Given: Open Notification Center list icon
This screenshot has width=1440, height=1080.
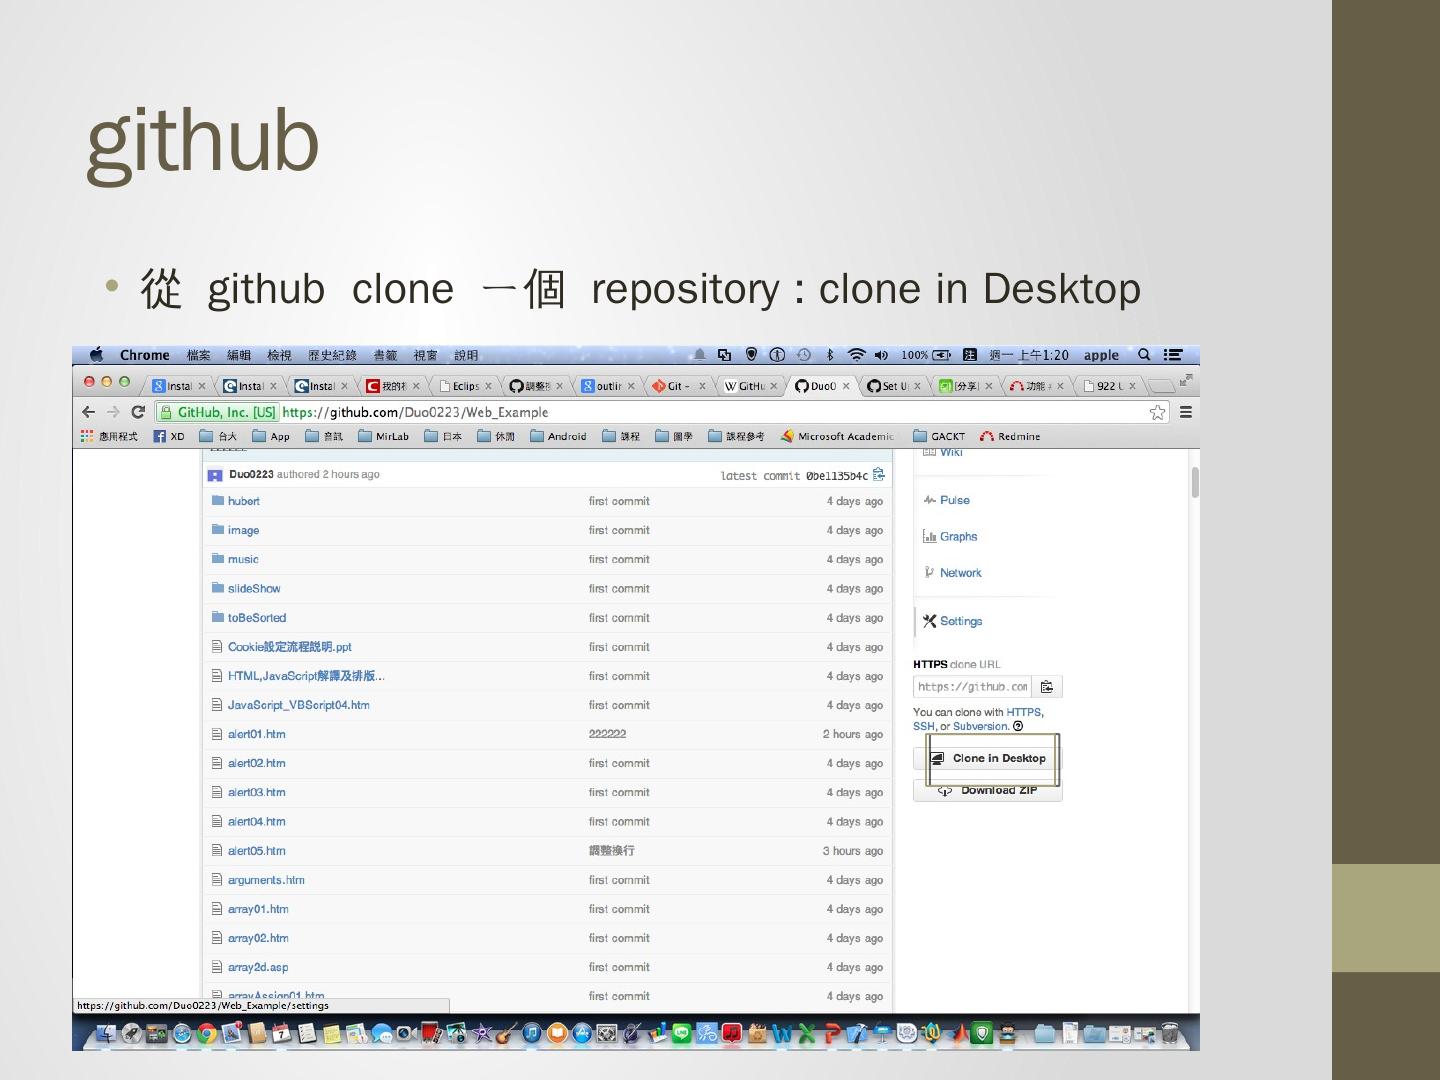Looking at the screenshot, I should pos(1173,355).
